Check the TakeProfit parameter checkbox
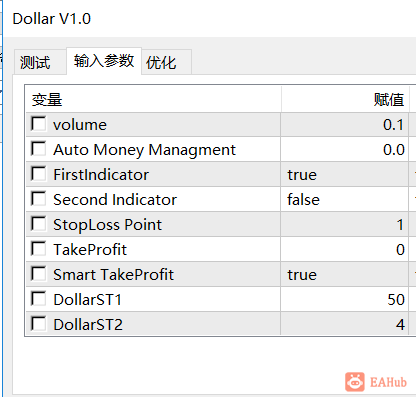416x397 pixels. [x=39, y=249]
